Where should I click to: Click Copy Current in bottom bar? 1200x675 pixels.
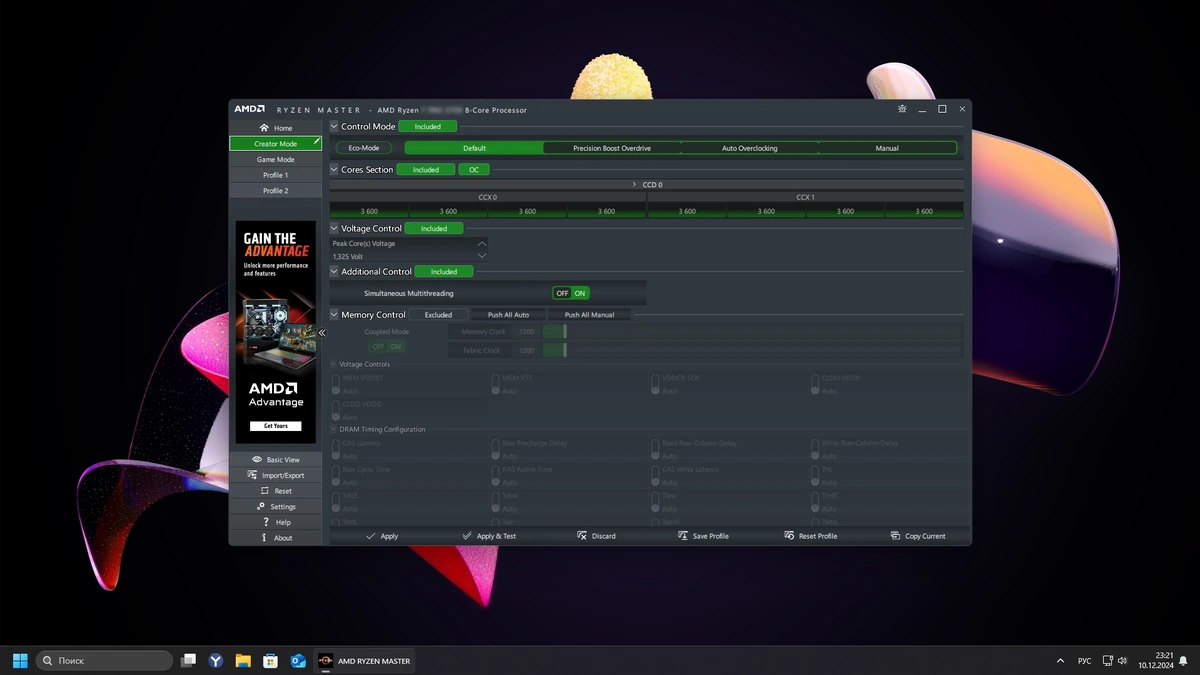(918, 536)
